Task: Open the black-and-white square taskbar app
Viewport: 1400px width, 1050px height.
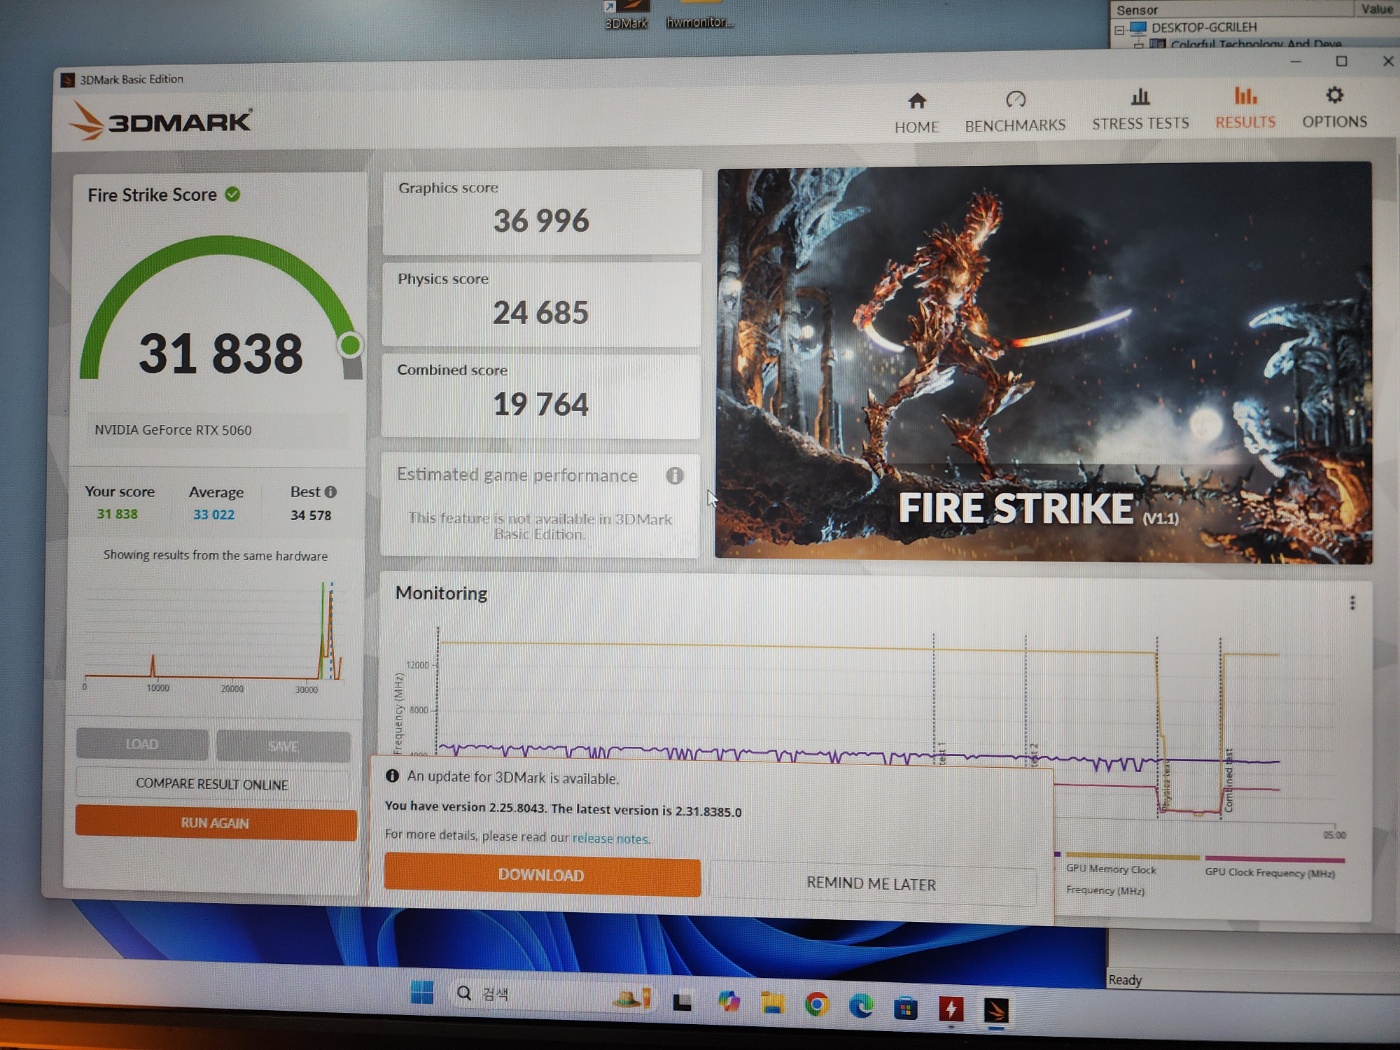Action: [x=683, y=1001]
